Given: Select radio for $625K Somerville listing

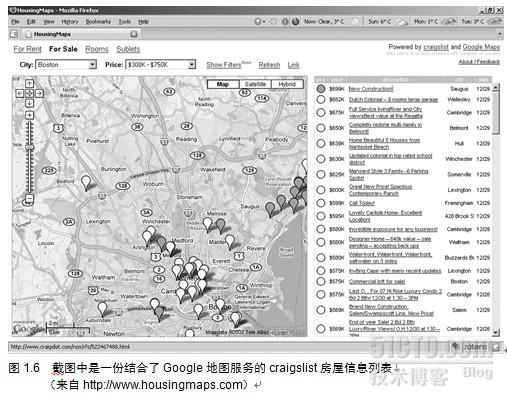Looking at the screenshot, I should 321,174.
